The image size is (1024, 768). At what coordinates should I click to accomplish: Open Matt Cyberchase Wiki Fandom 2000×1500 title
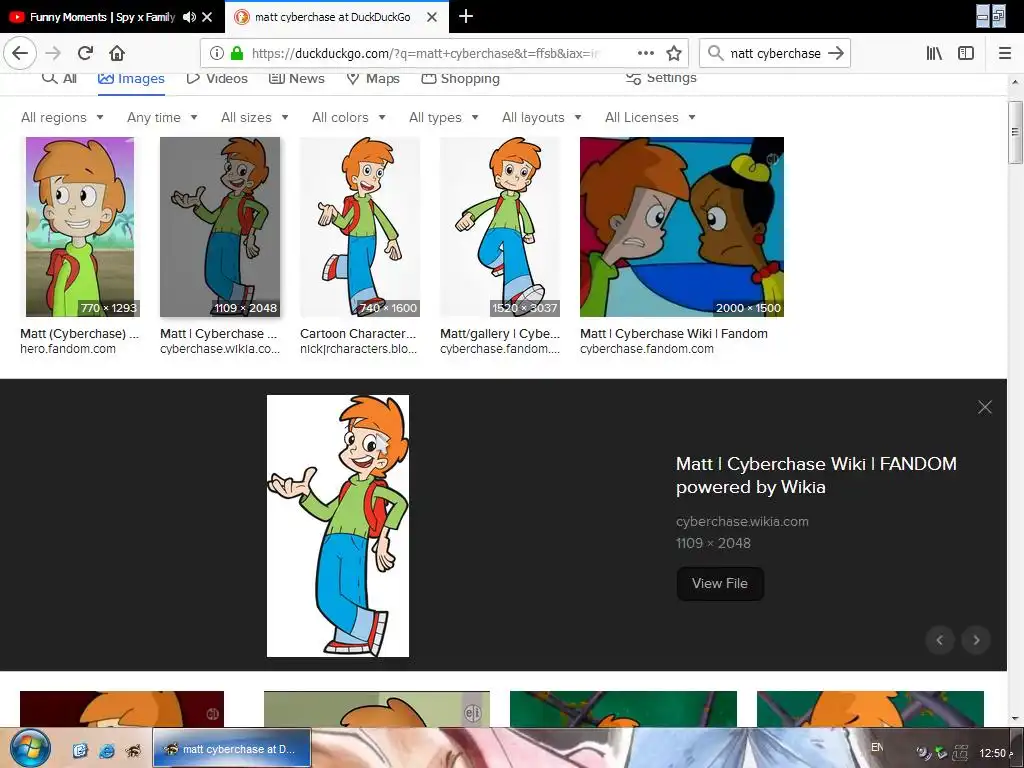click(x=673, y=334)
